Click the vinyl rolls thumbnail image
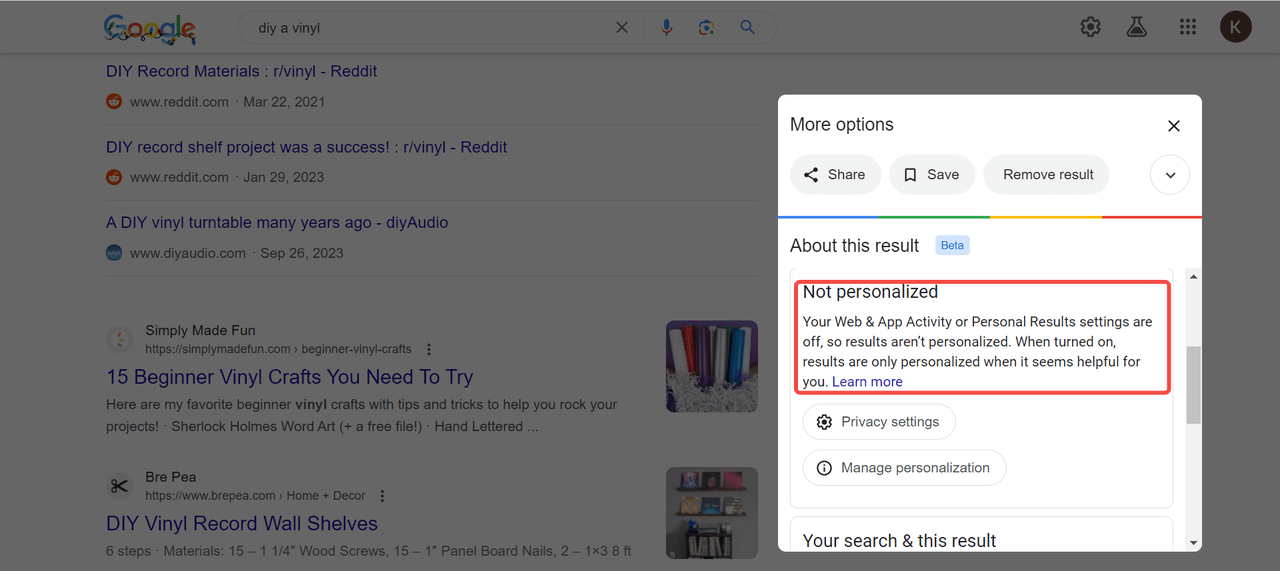The width and height of the screenshot is (1280, 571). (x=712, y=366)
